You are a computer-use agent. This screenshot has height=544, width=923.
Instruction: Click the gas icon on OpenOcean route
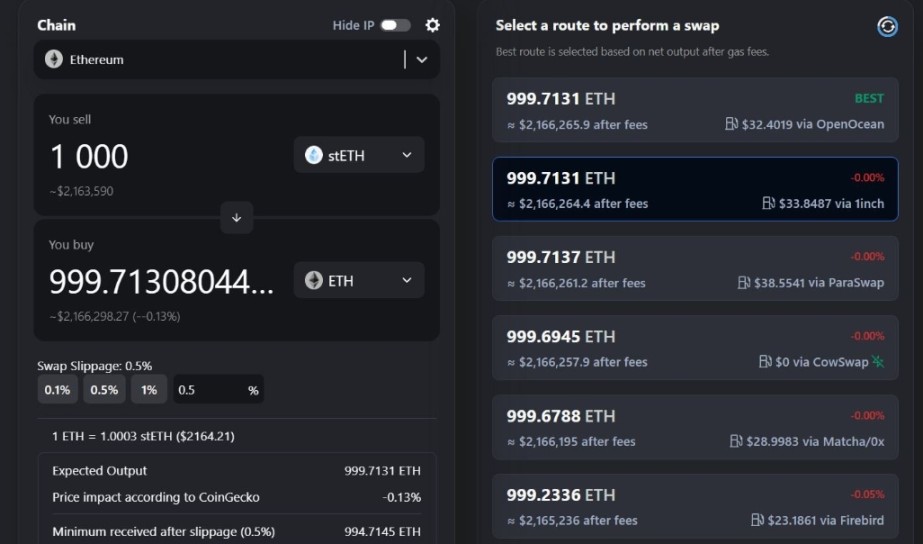click(x=732, y=125)
